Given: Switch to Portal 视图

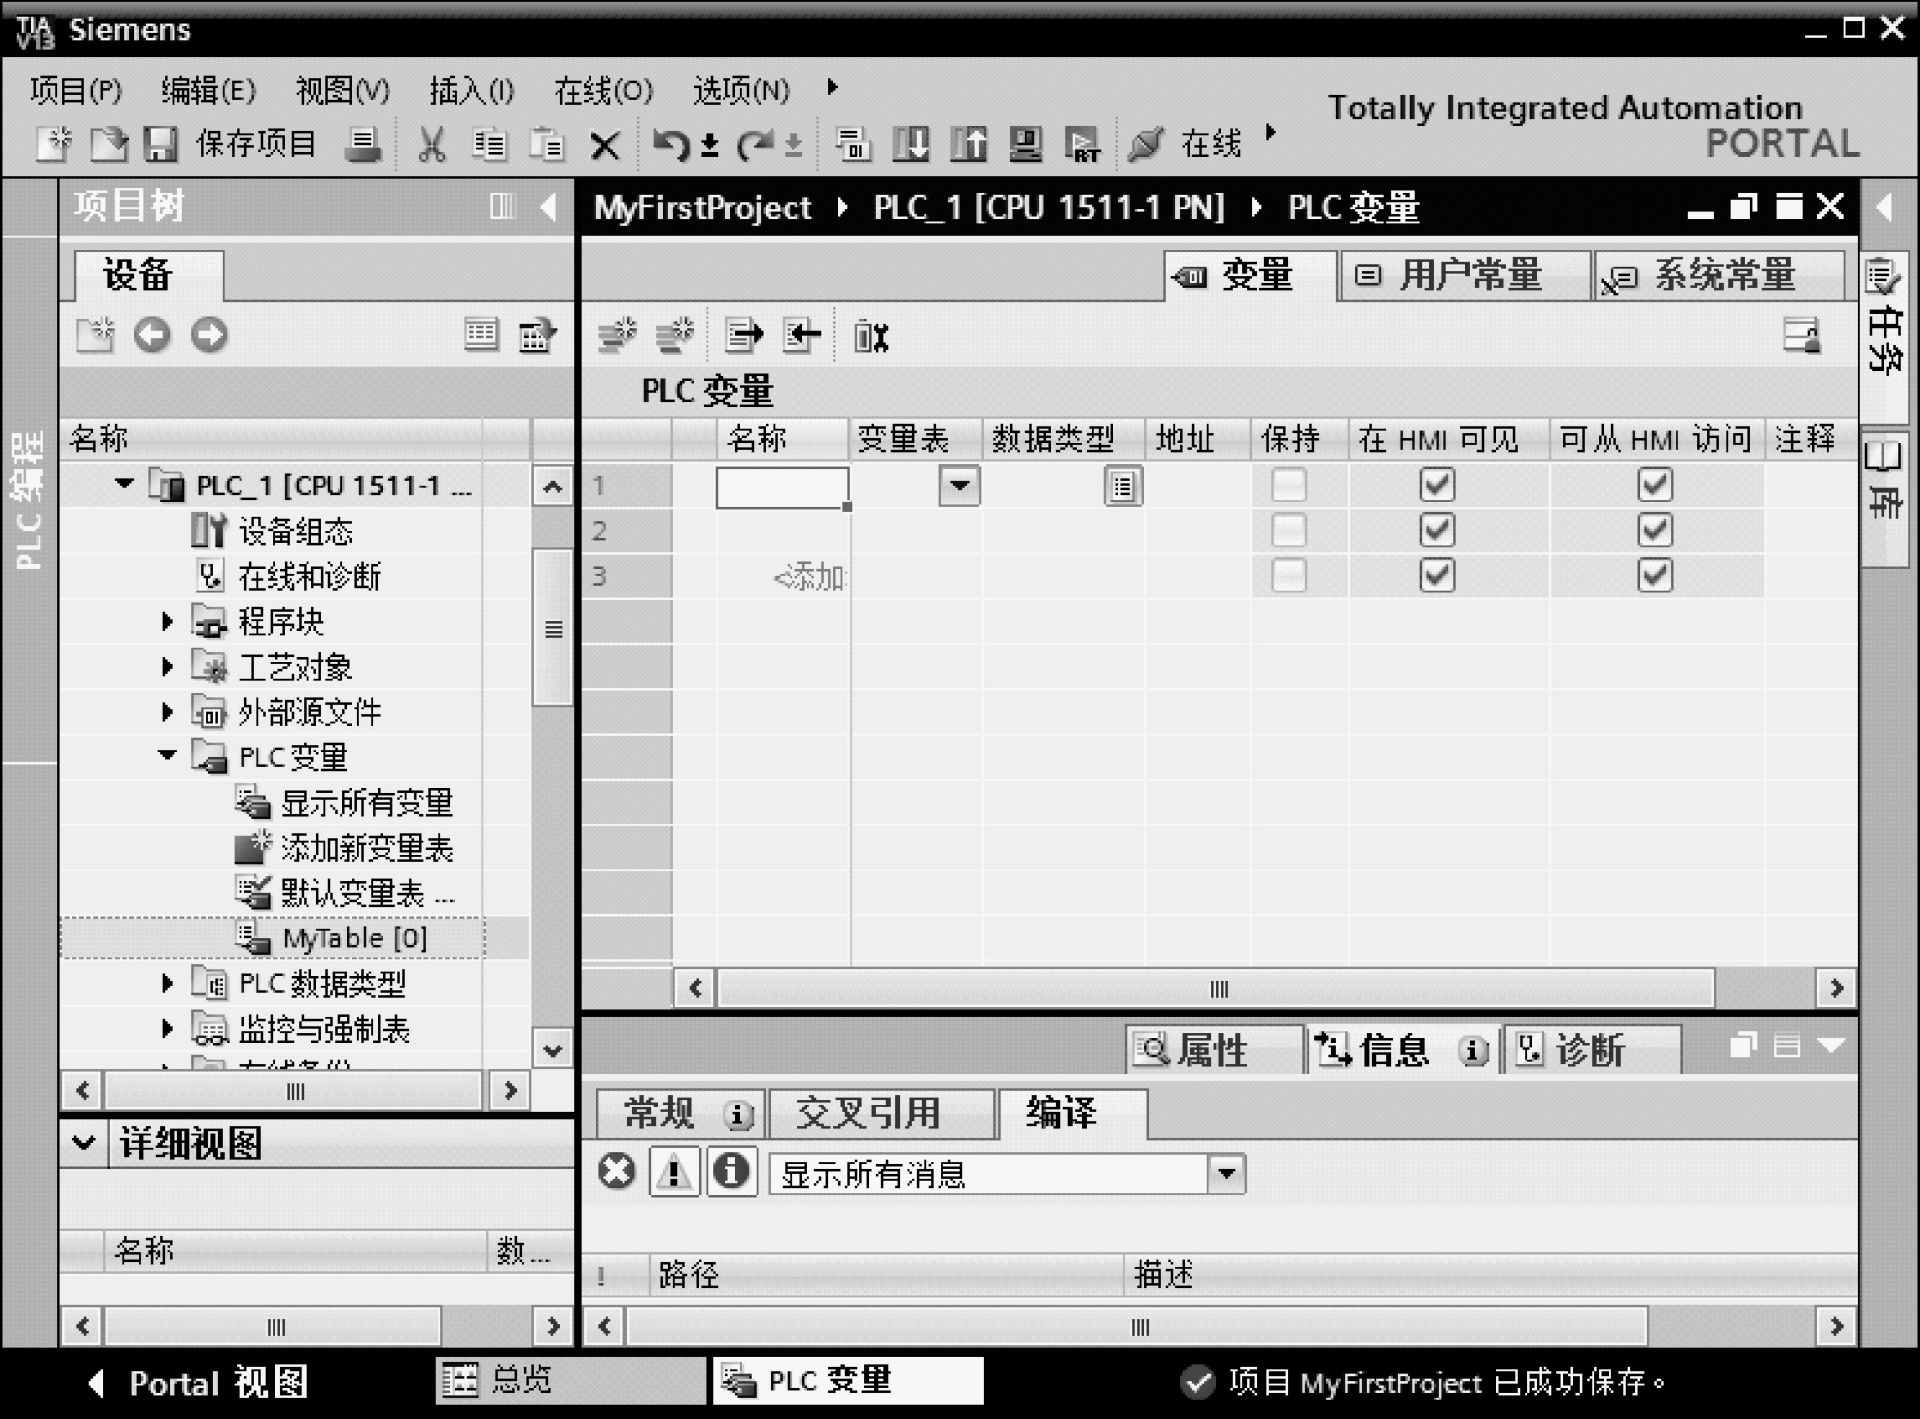Looking at the screenshot, I should click(196, 1383).
